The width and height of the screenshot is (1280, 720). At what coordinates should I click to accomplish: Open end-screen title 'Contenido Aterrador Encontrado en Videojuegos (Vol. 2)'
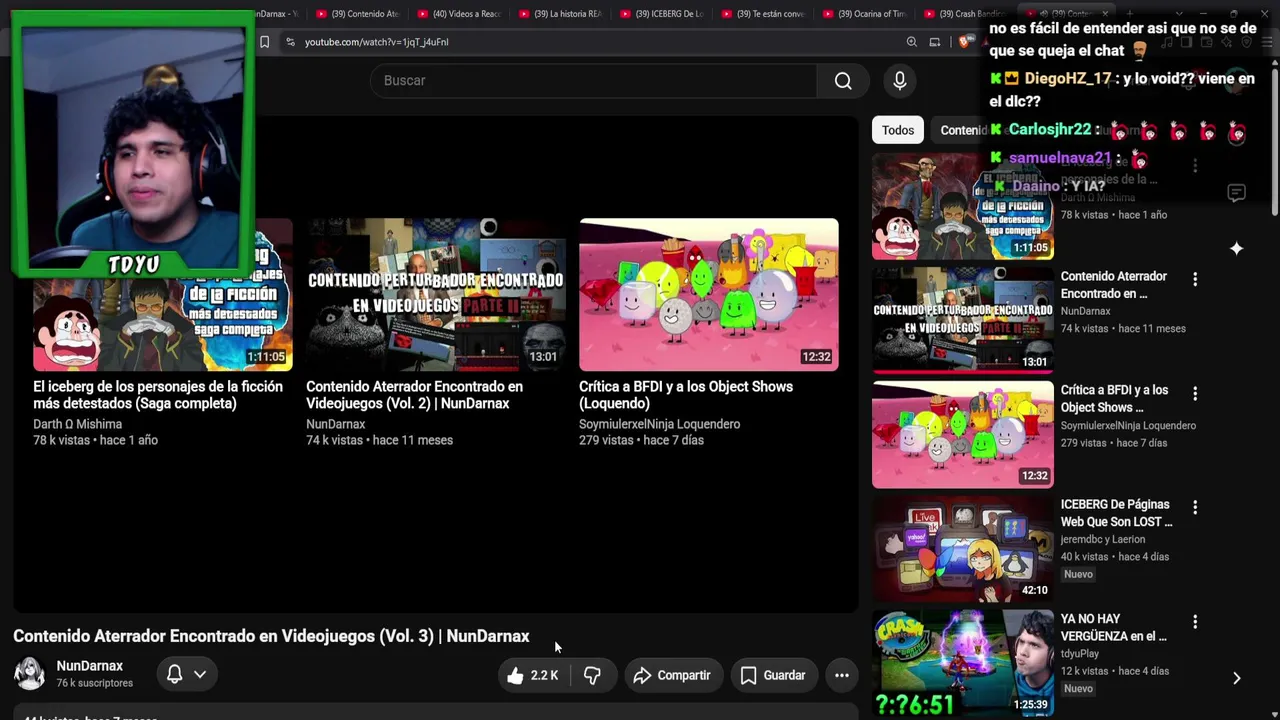click(414, 395)
